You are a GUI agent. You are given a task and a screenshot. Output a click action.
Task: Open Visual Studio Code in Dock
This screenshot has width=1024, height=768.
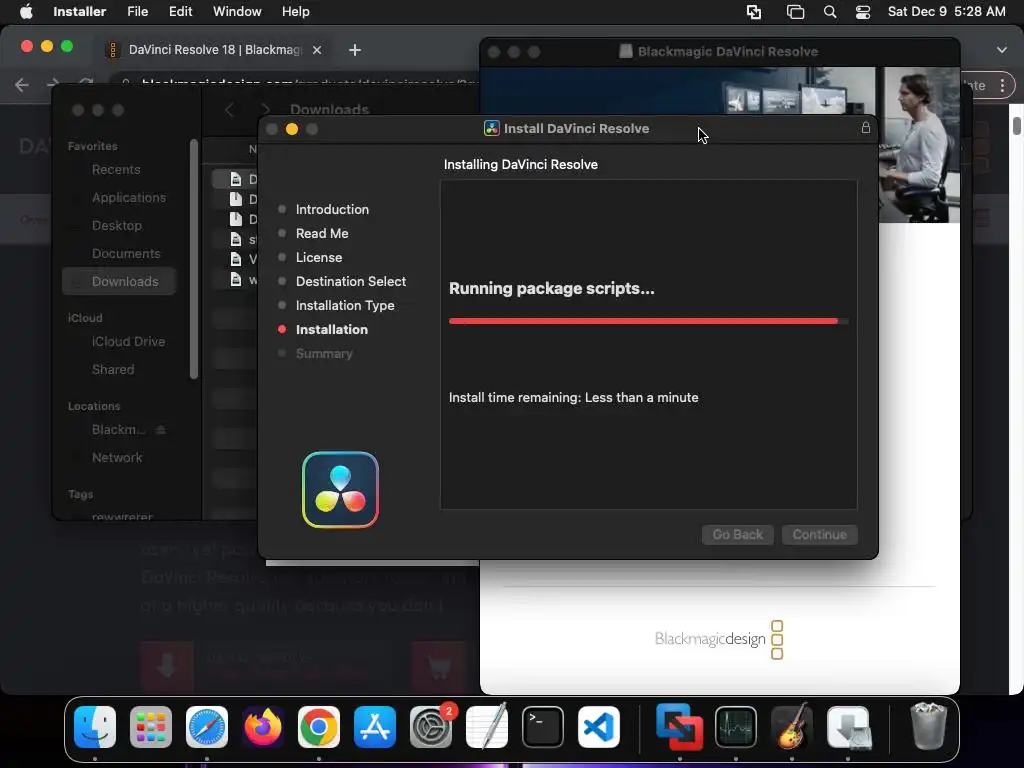pos(599,727)
